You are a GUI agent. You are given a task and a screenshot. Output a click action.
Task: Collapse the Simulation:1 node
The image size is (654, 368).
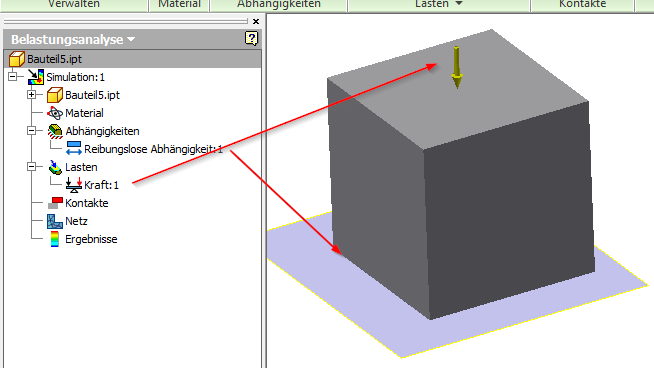[x=13, y=77]
